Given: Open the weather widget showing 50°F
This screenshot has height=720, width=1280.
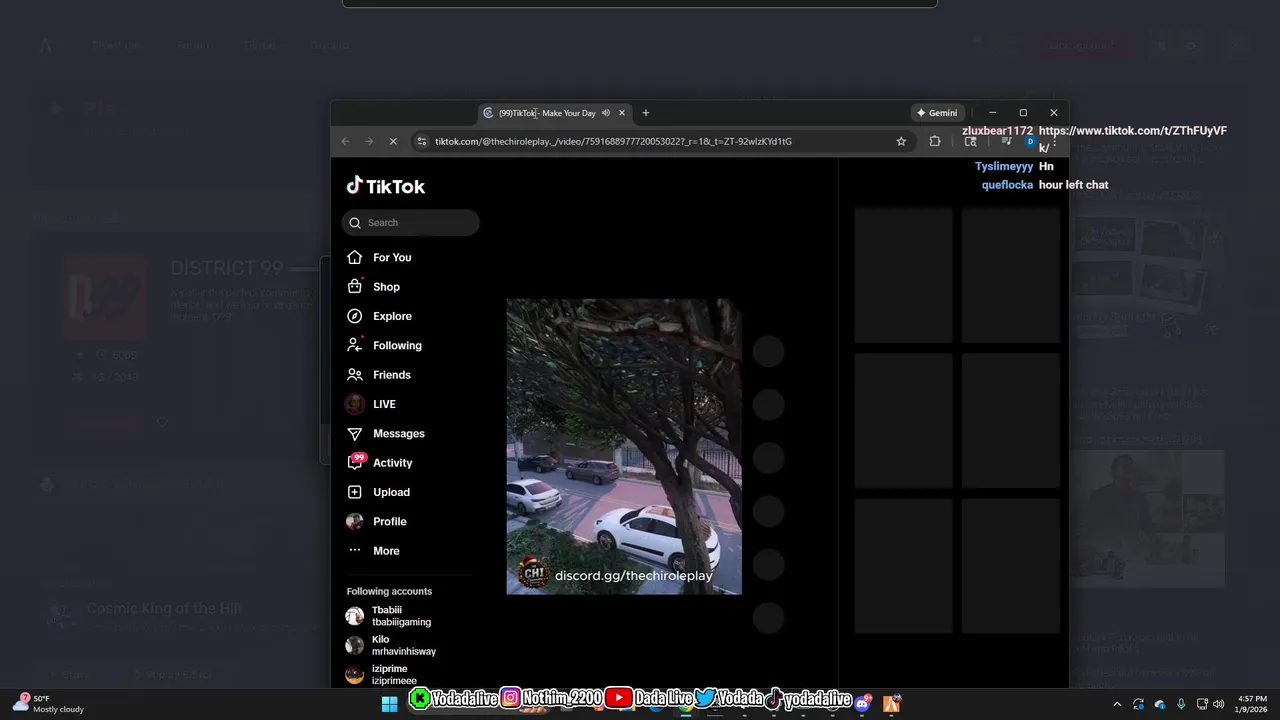Looking at the screenshot, I should pyautogui.click(x=49, y=704).
